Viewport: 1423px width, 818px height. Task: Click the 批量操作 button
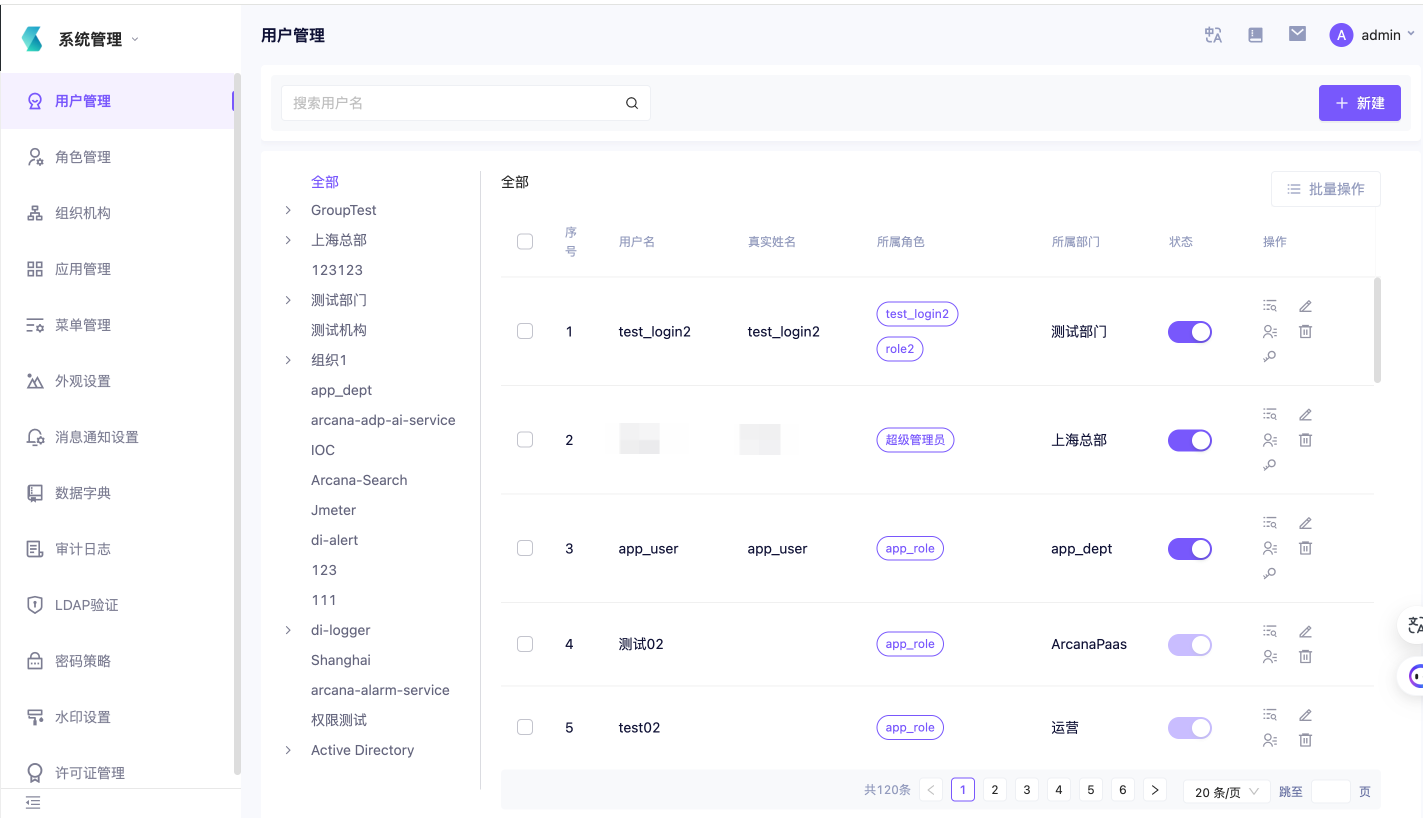coord(1326,189)
